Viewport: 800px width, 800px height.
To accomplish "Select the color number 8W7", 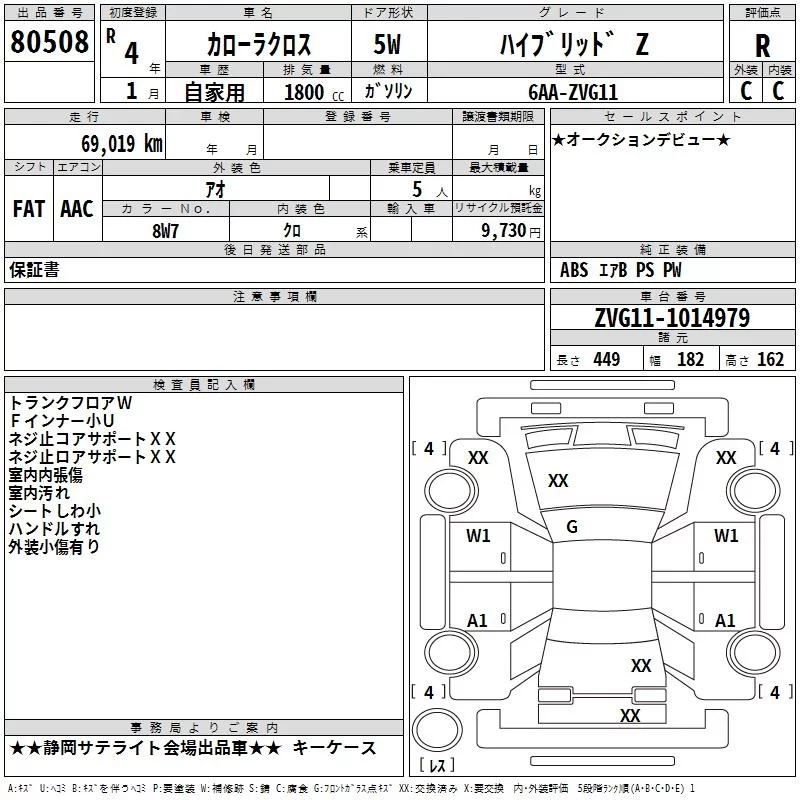I will pos(165,231).
